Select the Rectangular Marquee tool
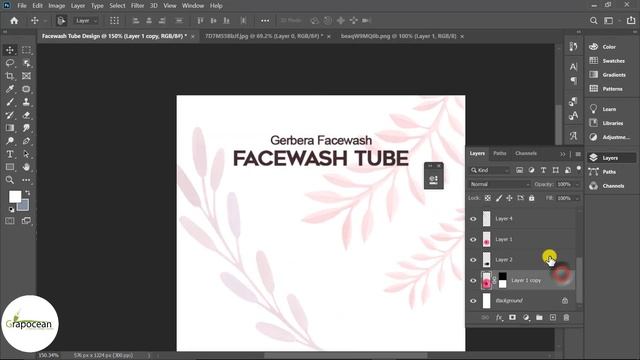Screen dimensions: 640x360 [x=26, y=50]
